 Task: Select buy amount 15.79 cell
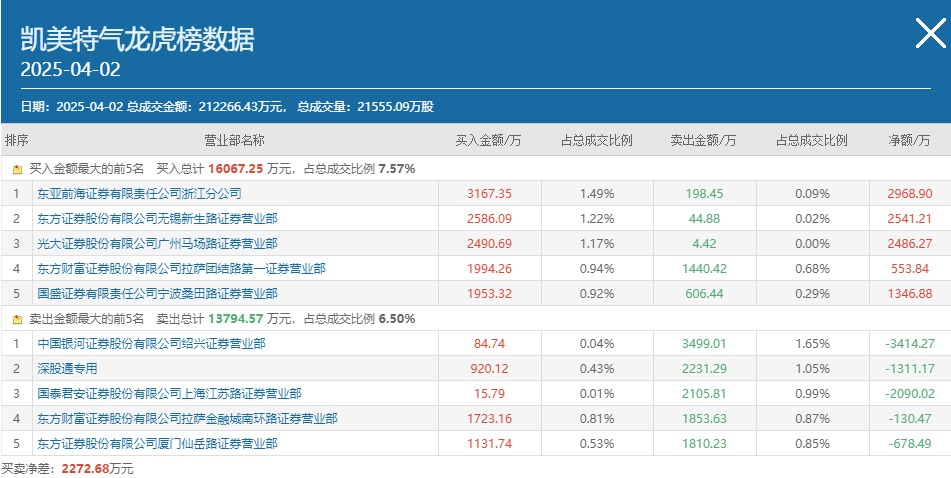[489, 394]
